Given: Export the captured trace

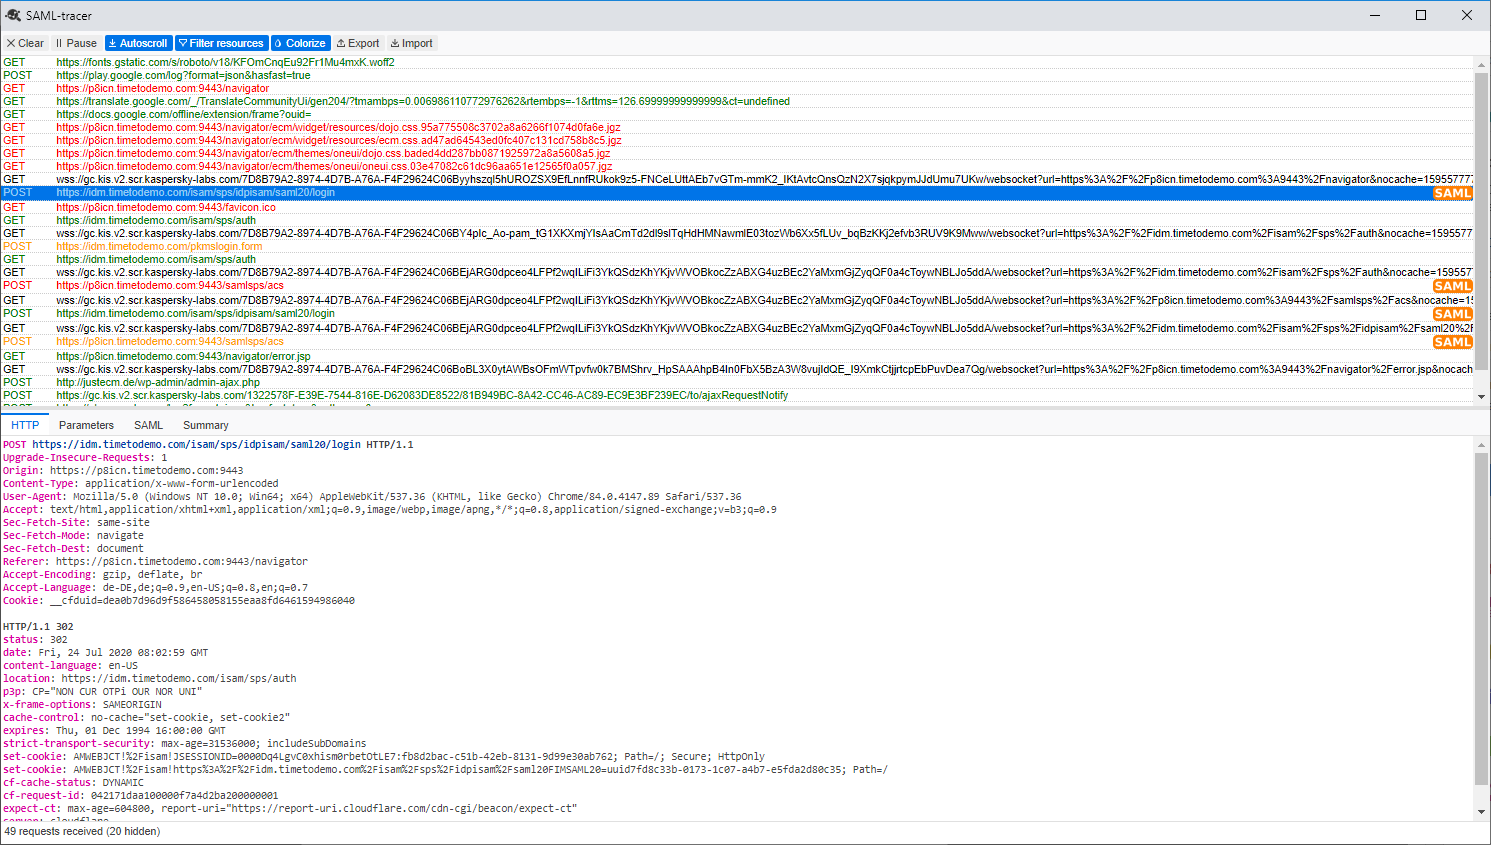Looking at the screenshot, I should click(x=357, y=43).
